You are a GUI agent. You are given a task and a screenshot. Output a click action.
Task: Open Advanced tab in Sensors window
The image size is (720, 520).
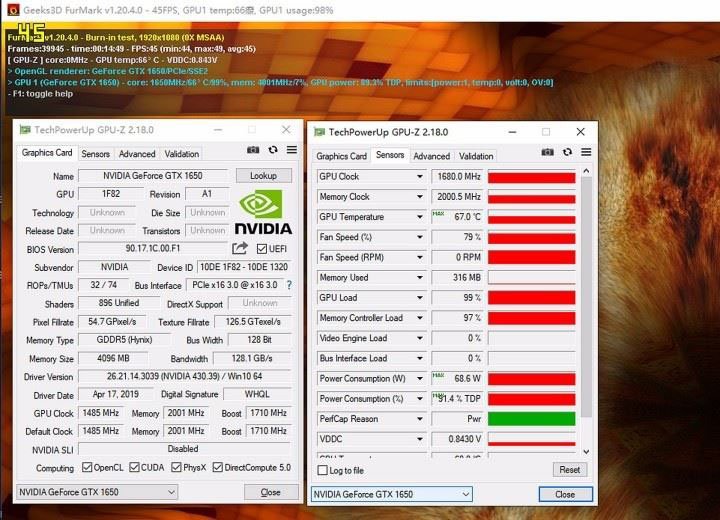pyautogui.click(x=432, y=156)
